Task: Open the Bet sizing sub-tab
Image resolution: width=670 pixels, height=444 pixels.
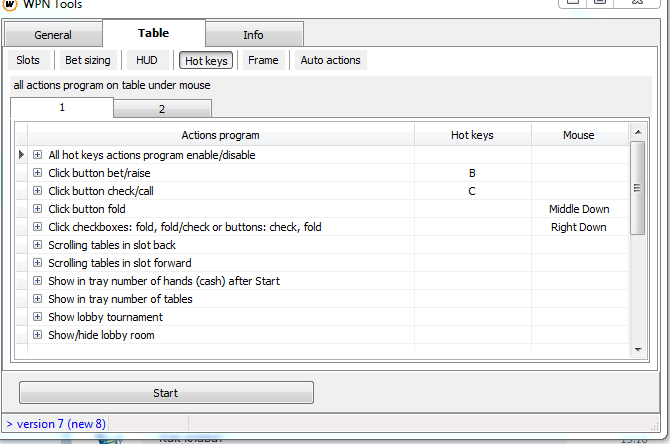Action: tap(88, 60)
